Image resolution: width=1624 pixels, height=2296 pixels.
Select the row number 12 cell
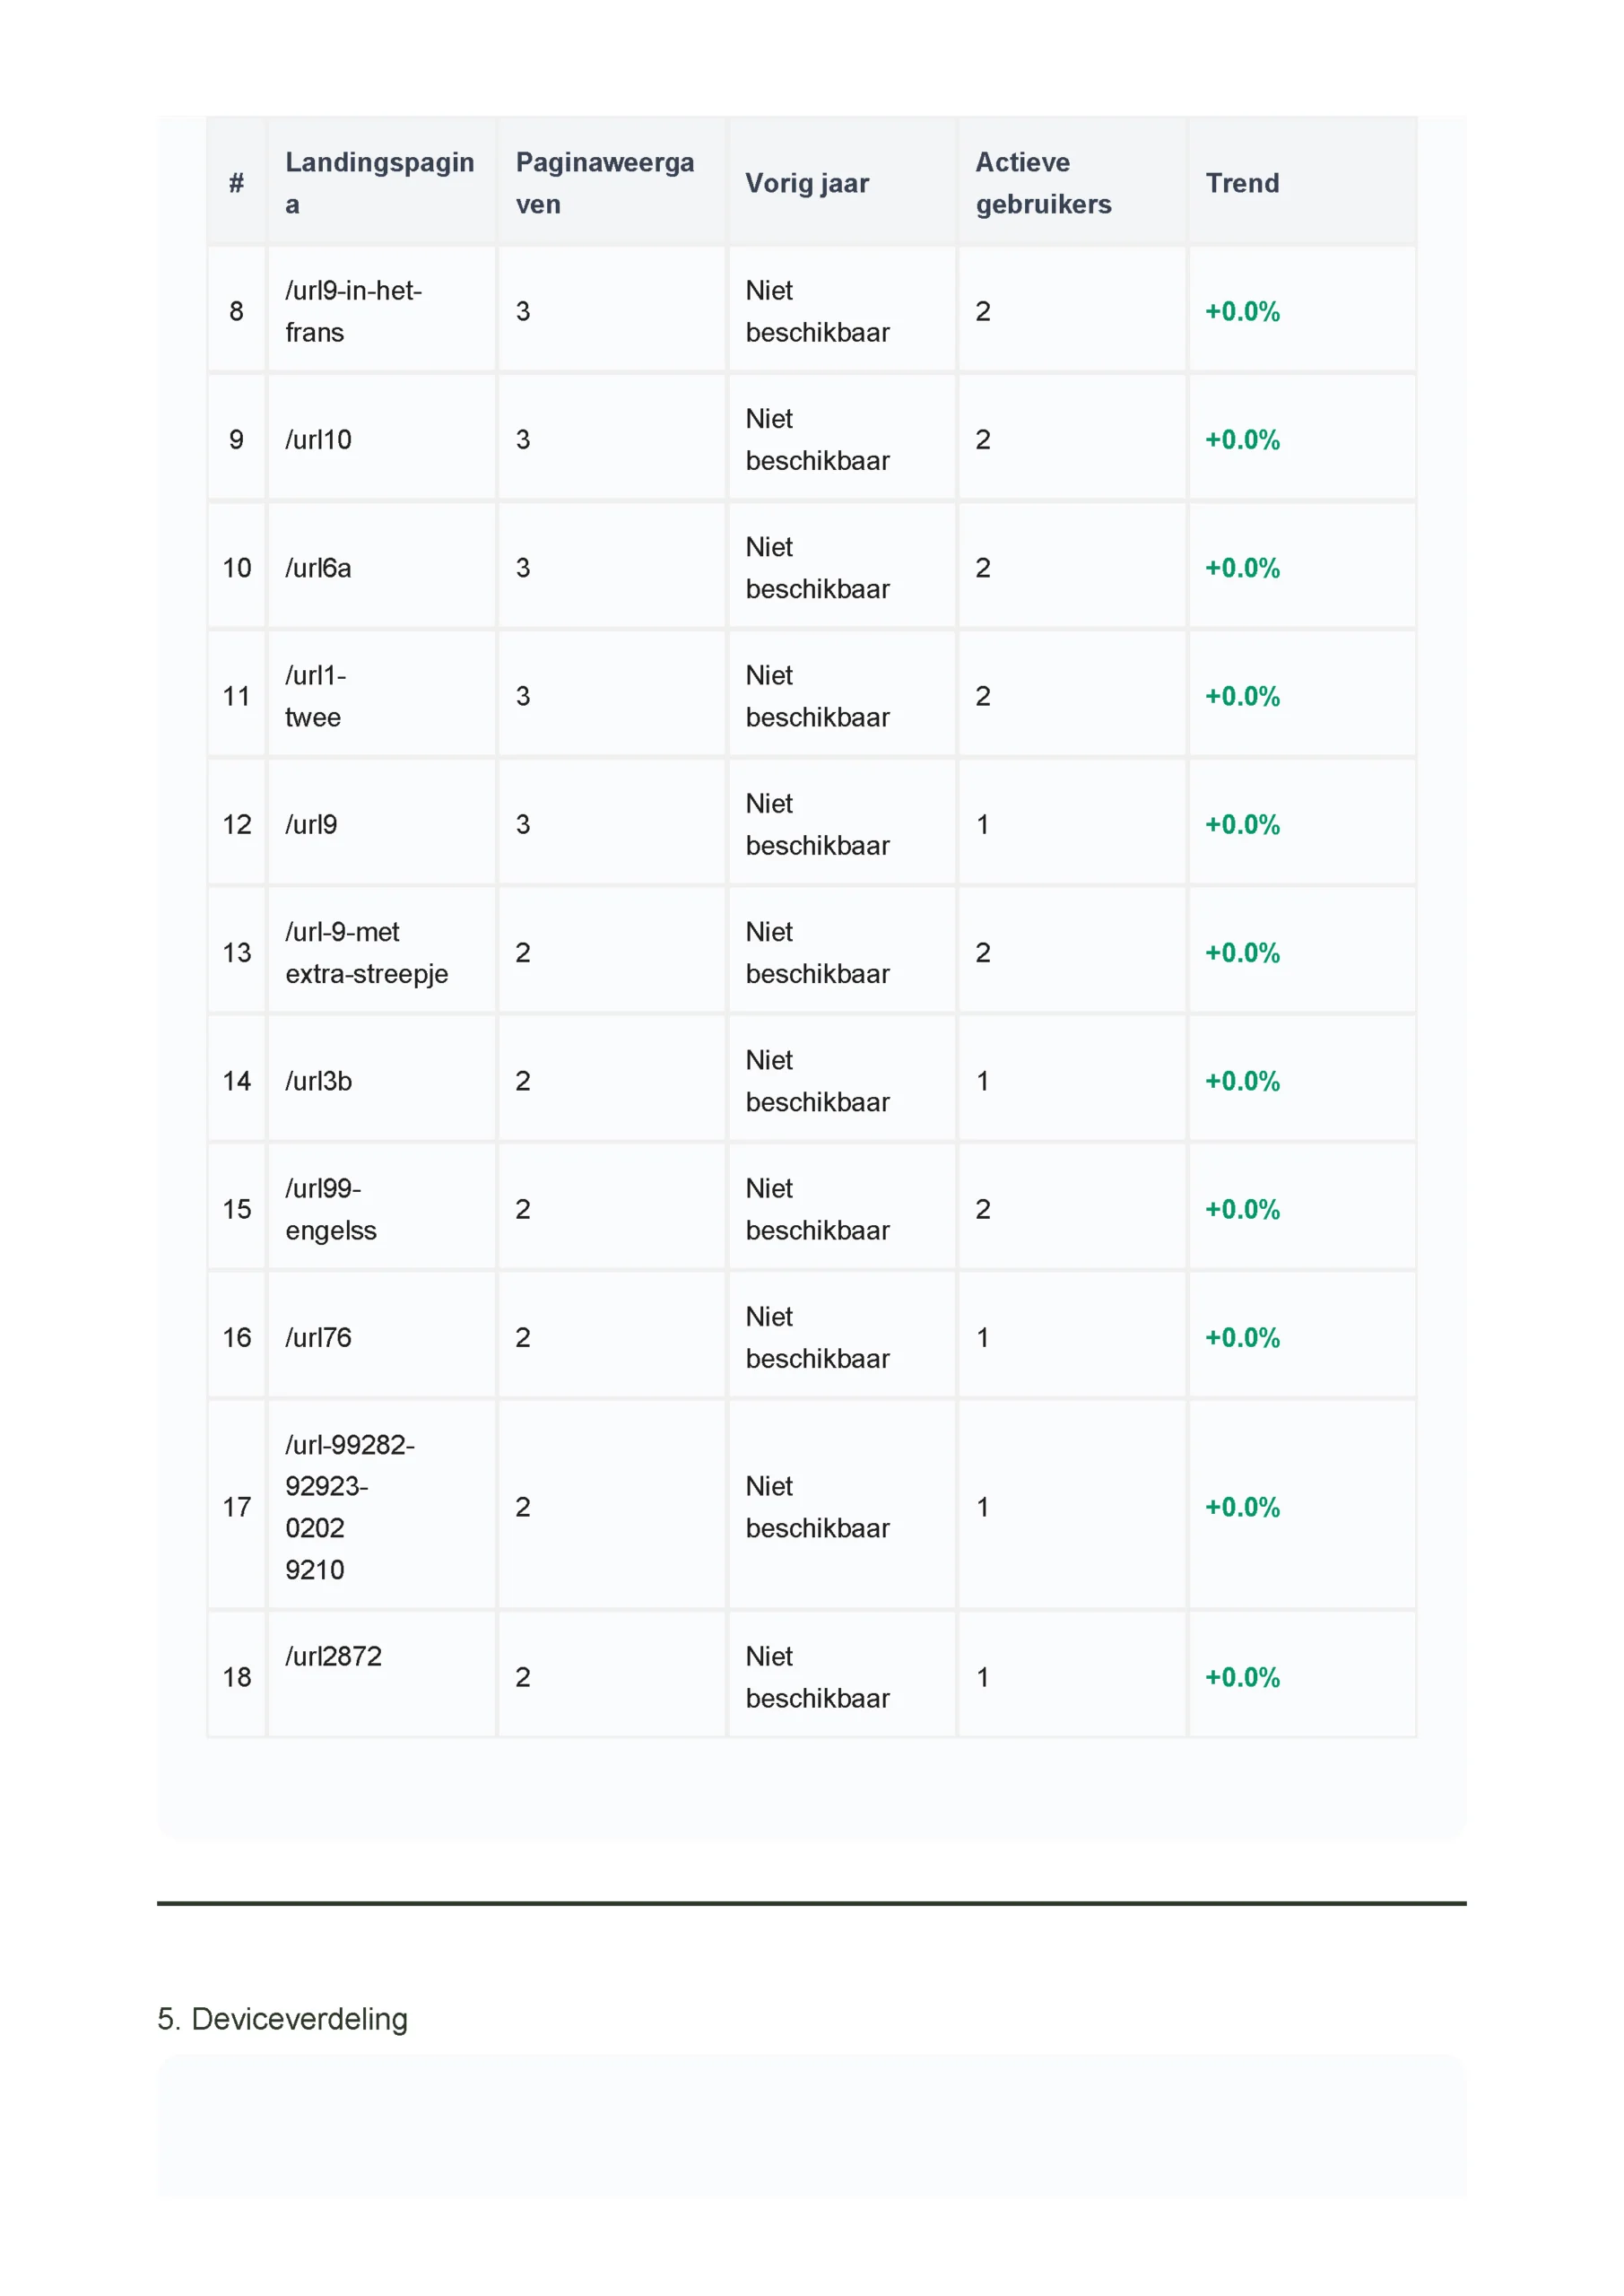click(x=237, y=825)
